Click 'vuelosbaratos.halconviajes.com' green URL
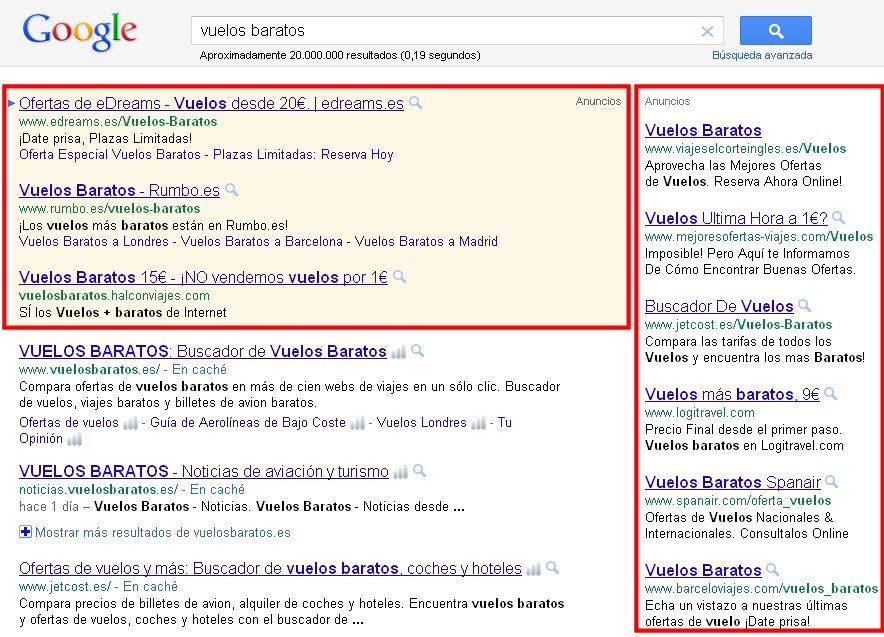The width and height of the screenshot is (884, 637). (114, 295)
